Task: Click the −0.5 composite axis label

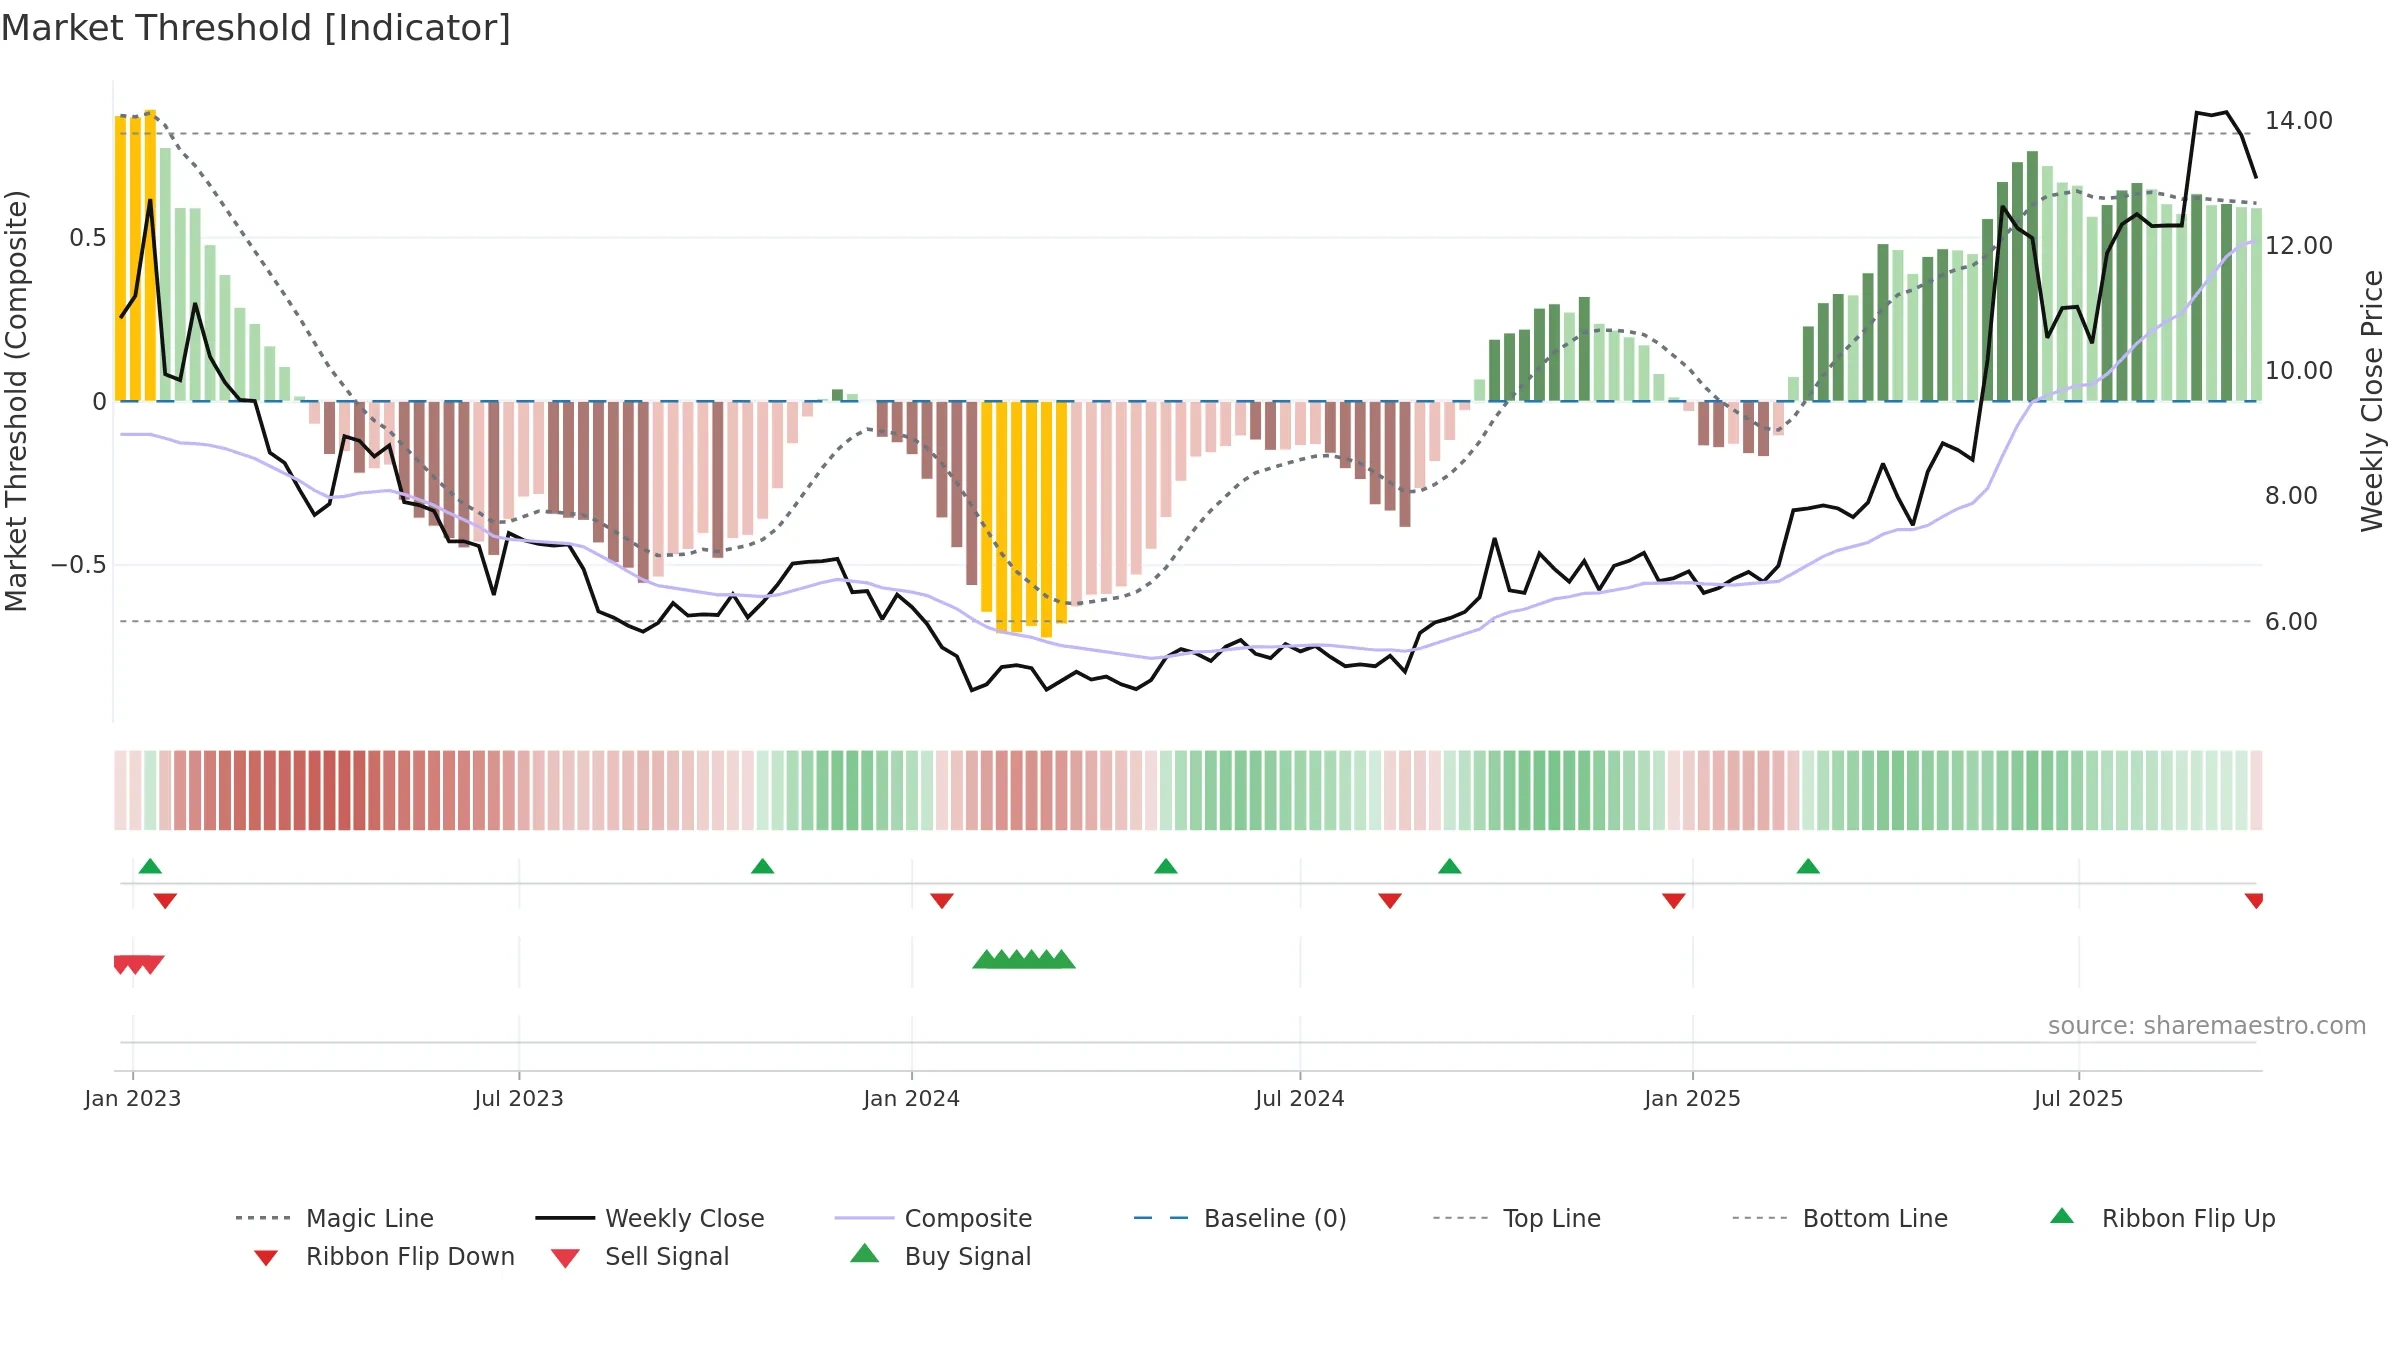Action: point(79,565)
